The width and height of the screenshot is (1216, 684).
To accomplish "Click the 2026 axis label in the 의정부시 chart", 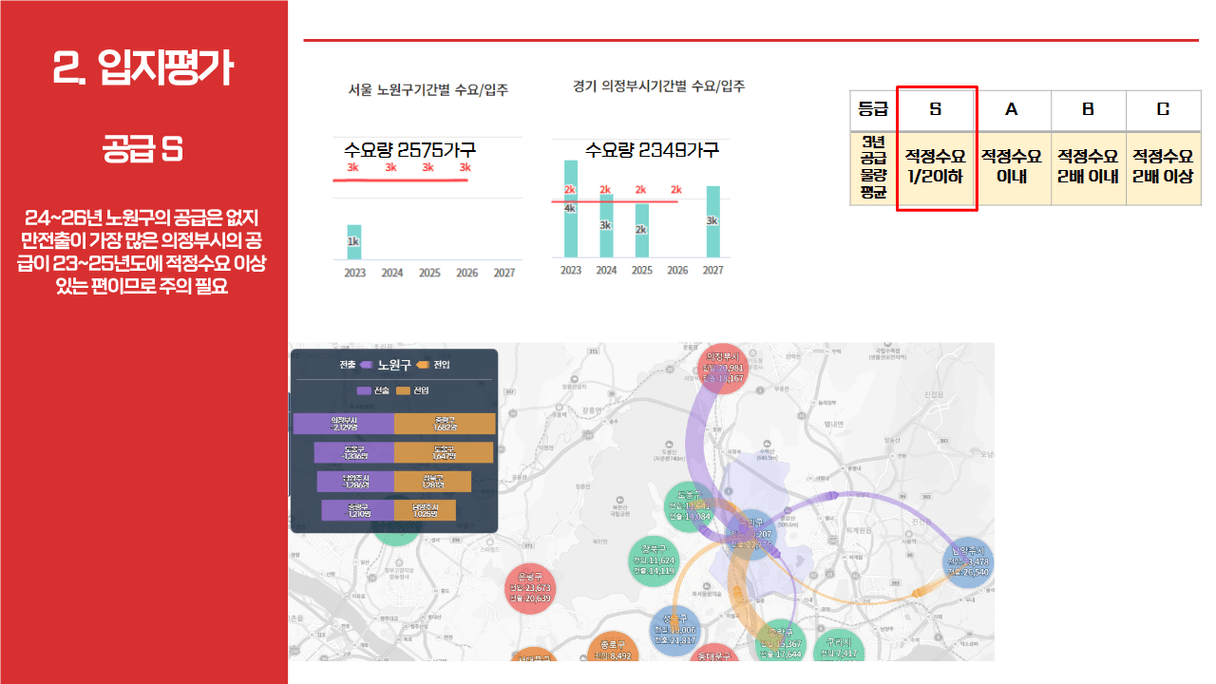I will [x=677, y=271].
